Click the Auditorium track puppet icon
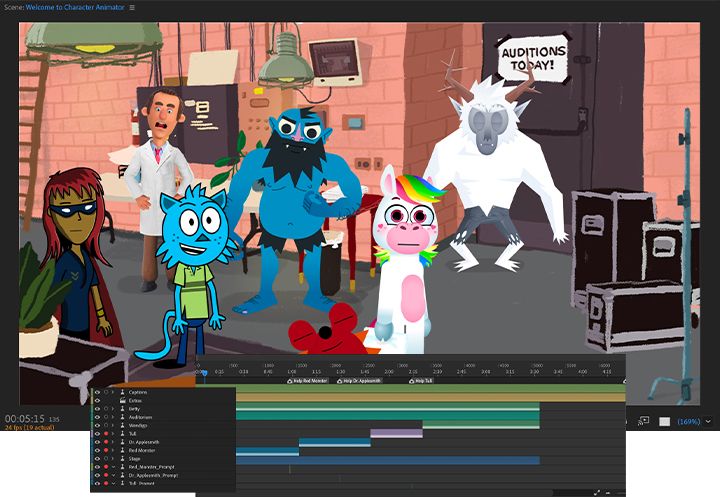 (120, 417)
